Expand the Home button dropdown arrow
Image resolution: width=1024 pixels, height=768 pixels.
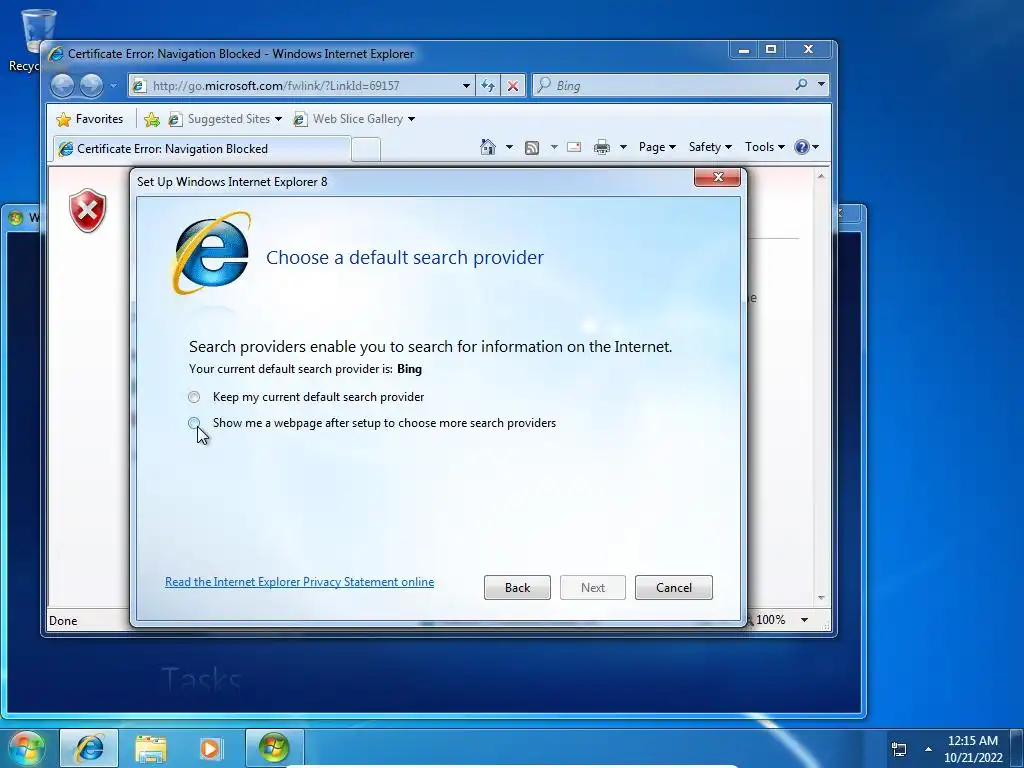509,147
